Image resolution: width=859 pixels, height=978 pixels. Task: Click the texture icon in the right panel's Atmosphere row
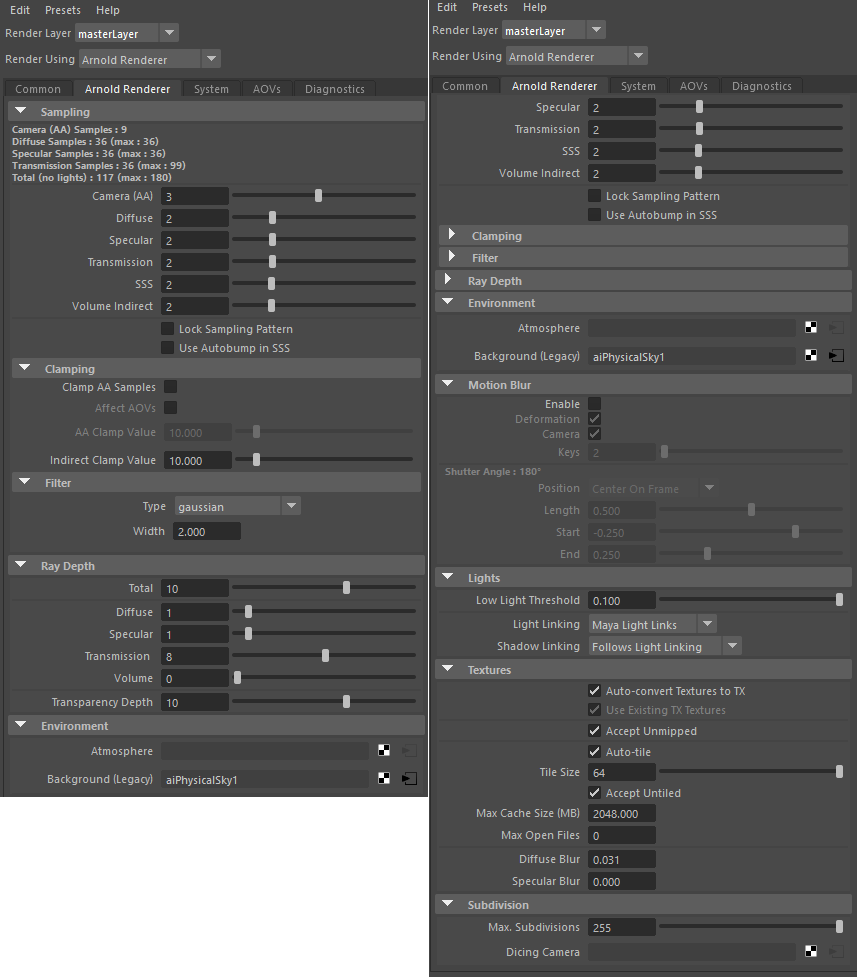[810, 326]
